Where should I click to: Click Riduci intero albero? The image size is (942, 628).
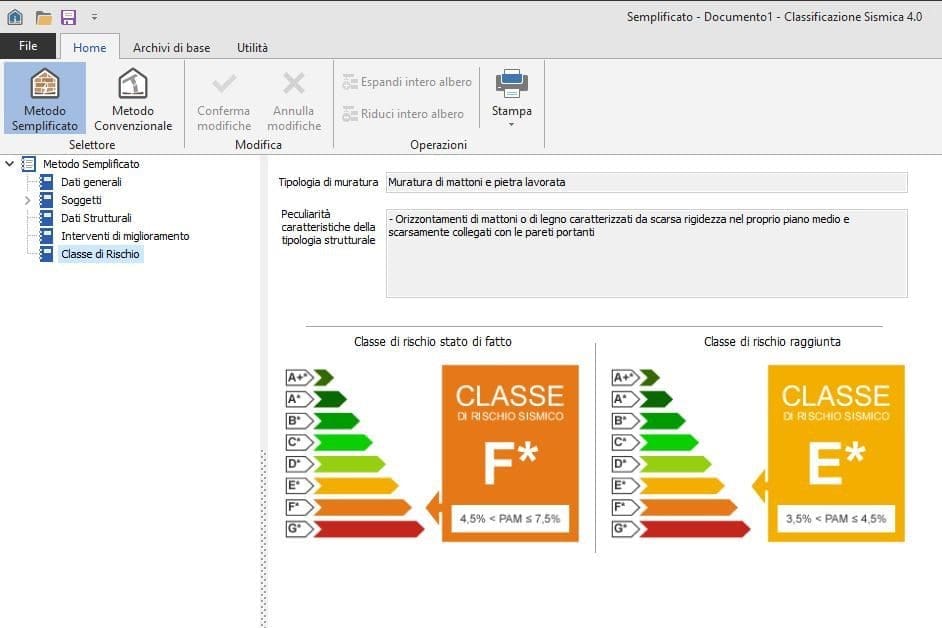point(403,114)
